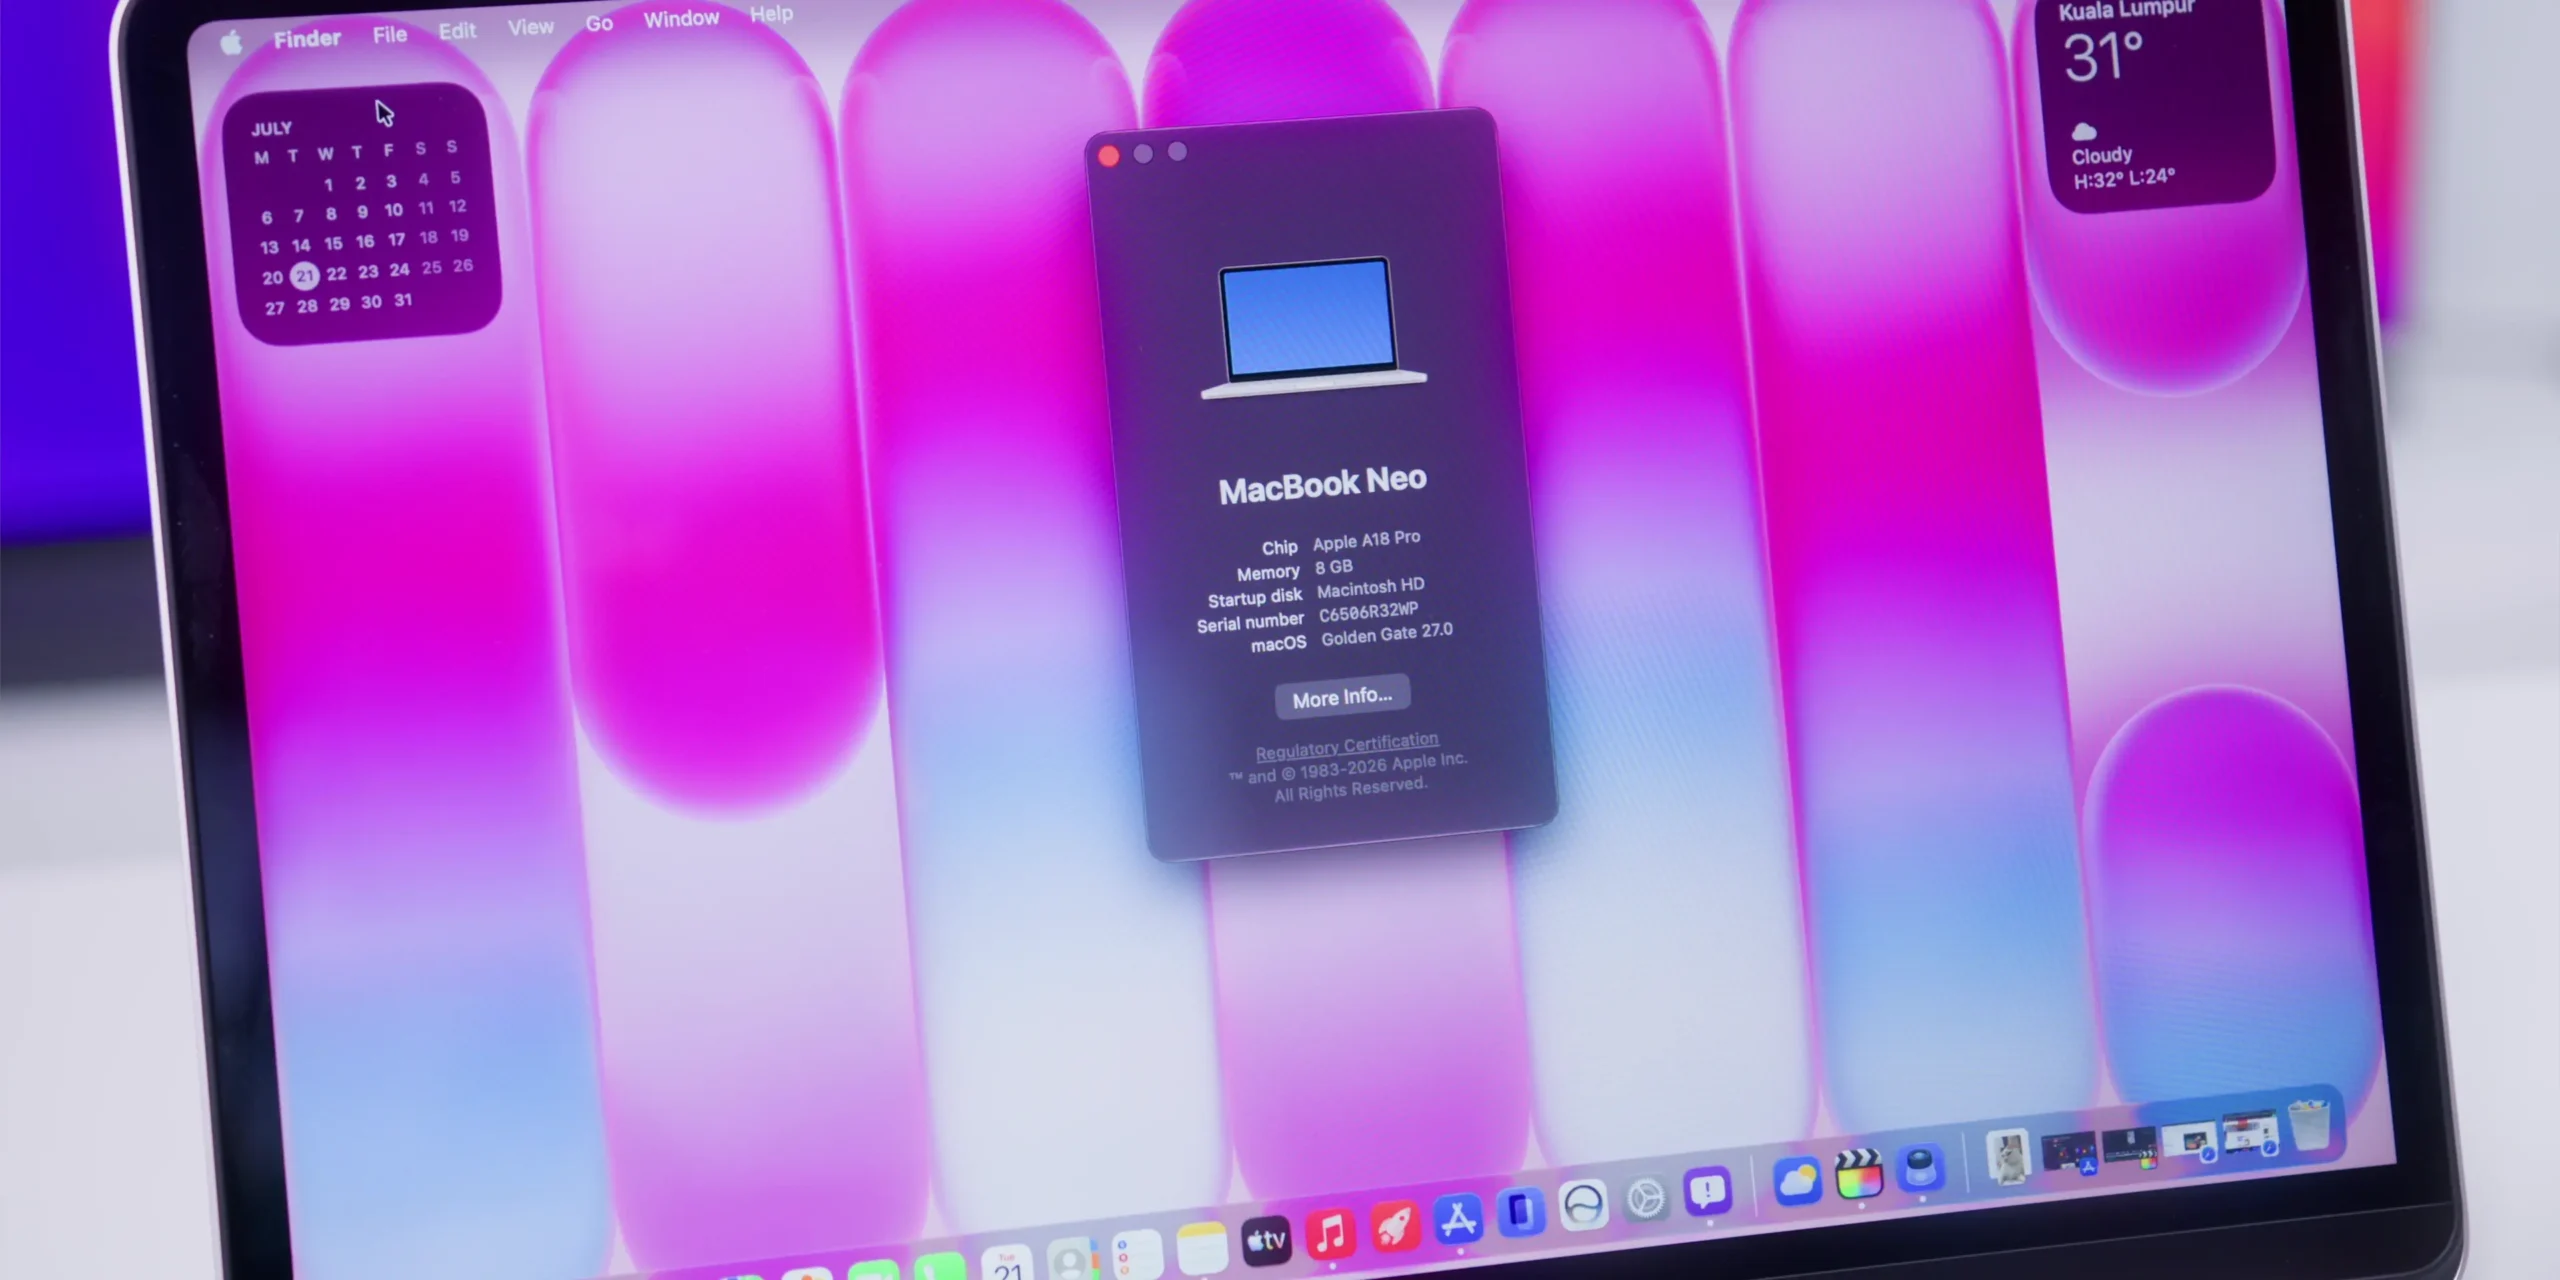Launch iPhone Mirroring from the Dock

[x=1521, y=1211]
